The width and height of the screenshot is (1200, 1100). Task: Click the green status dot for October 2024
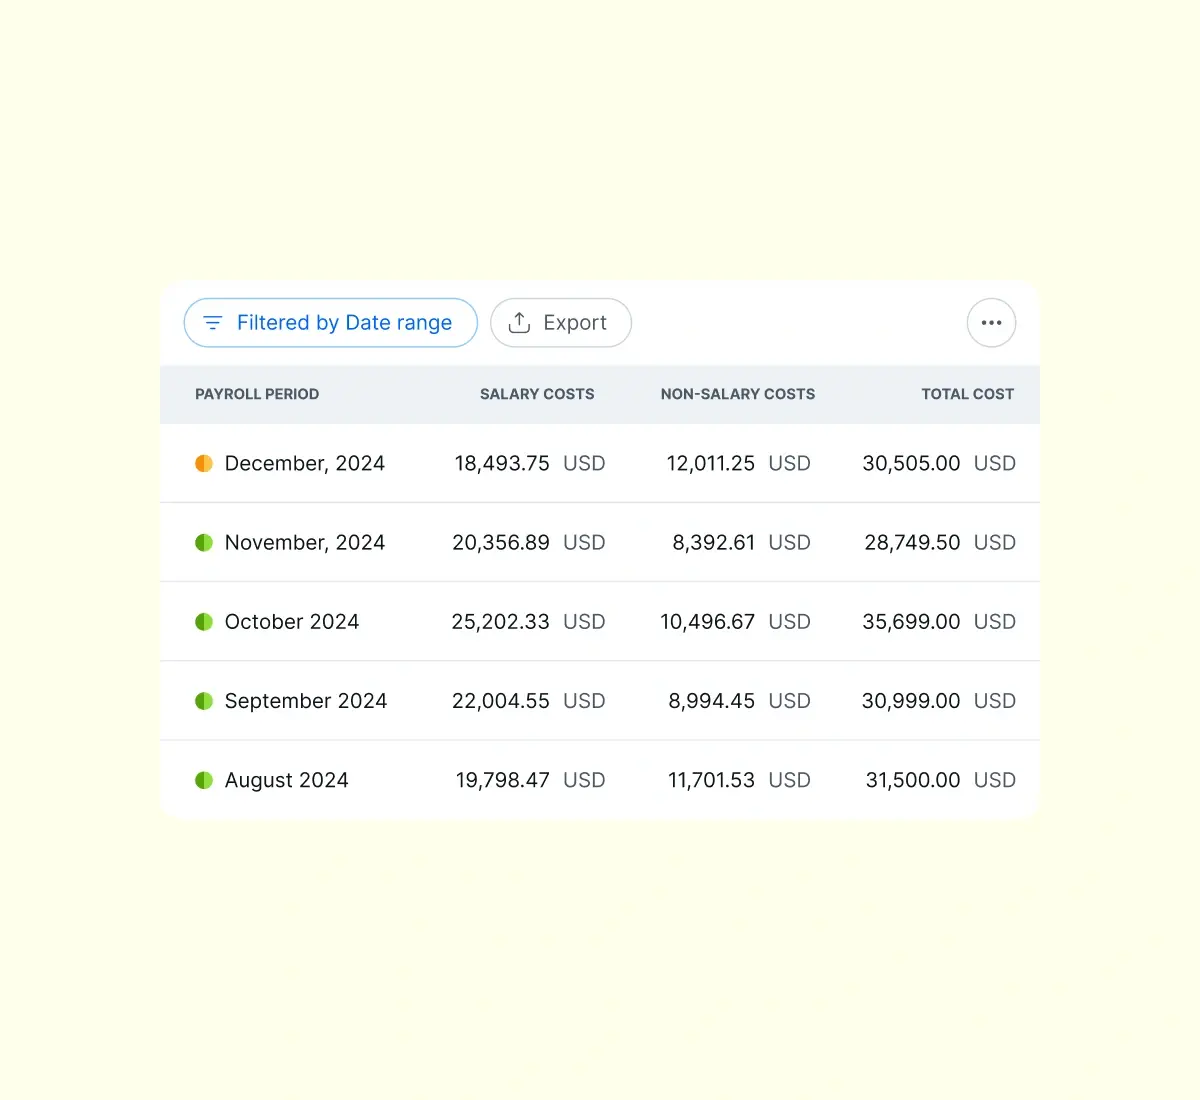204,621
